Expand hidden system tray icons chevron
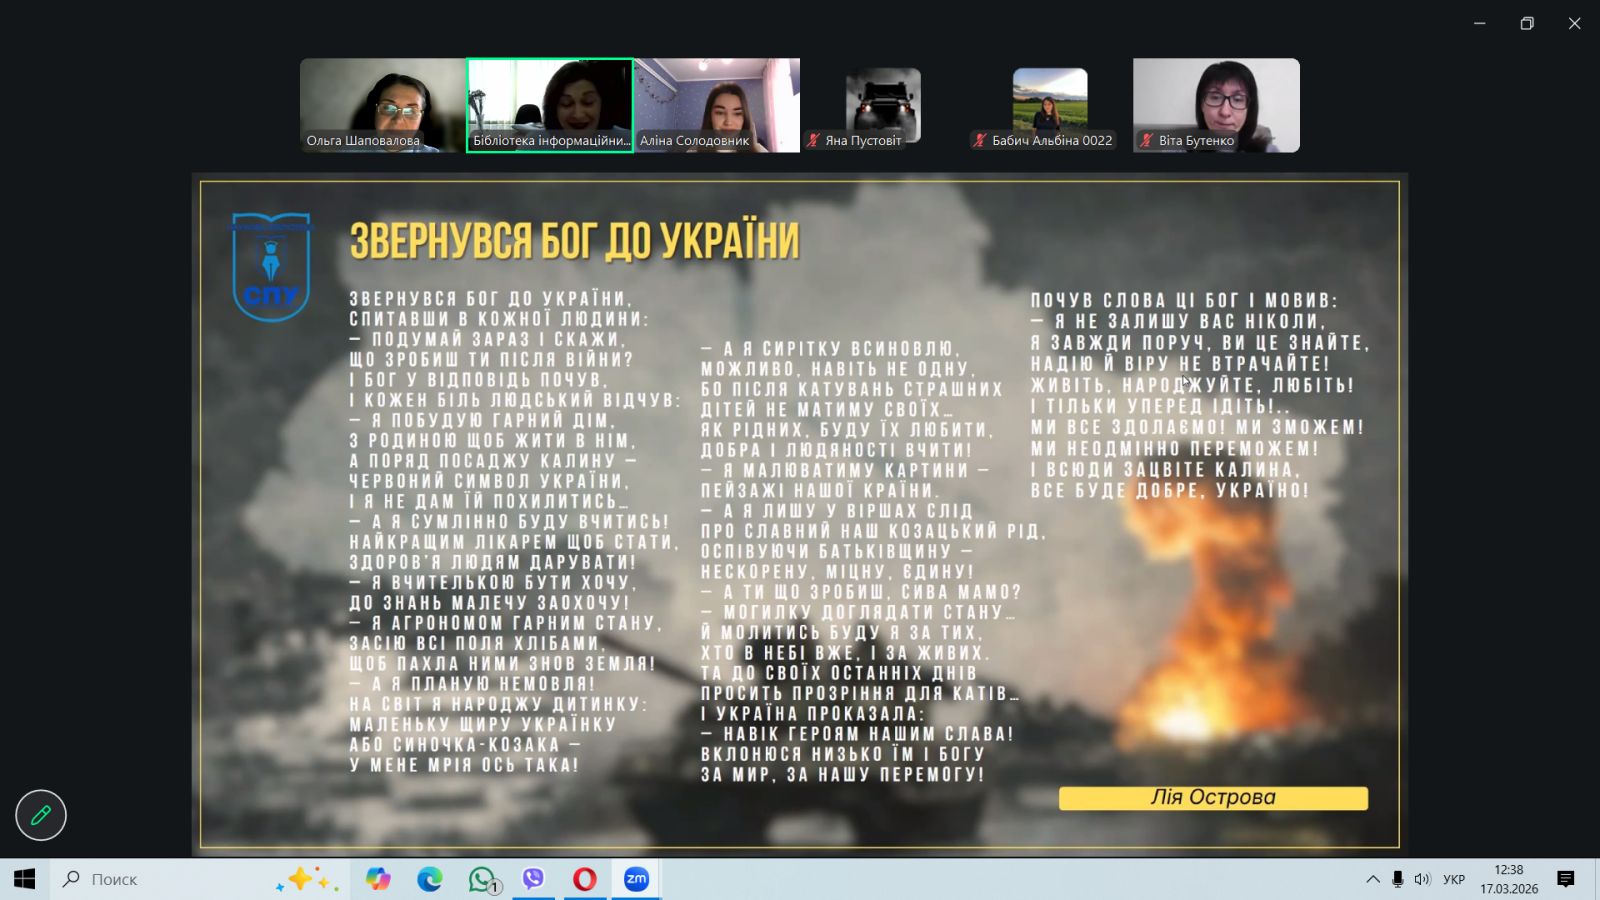 (x=1372, y=879)
